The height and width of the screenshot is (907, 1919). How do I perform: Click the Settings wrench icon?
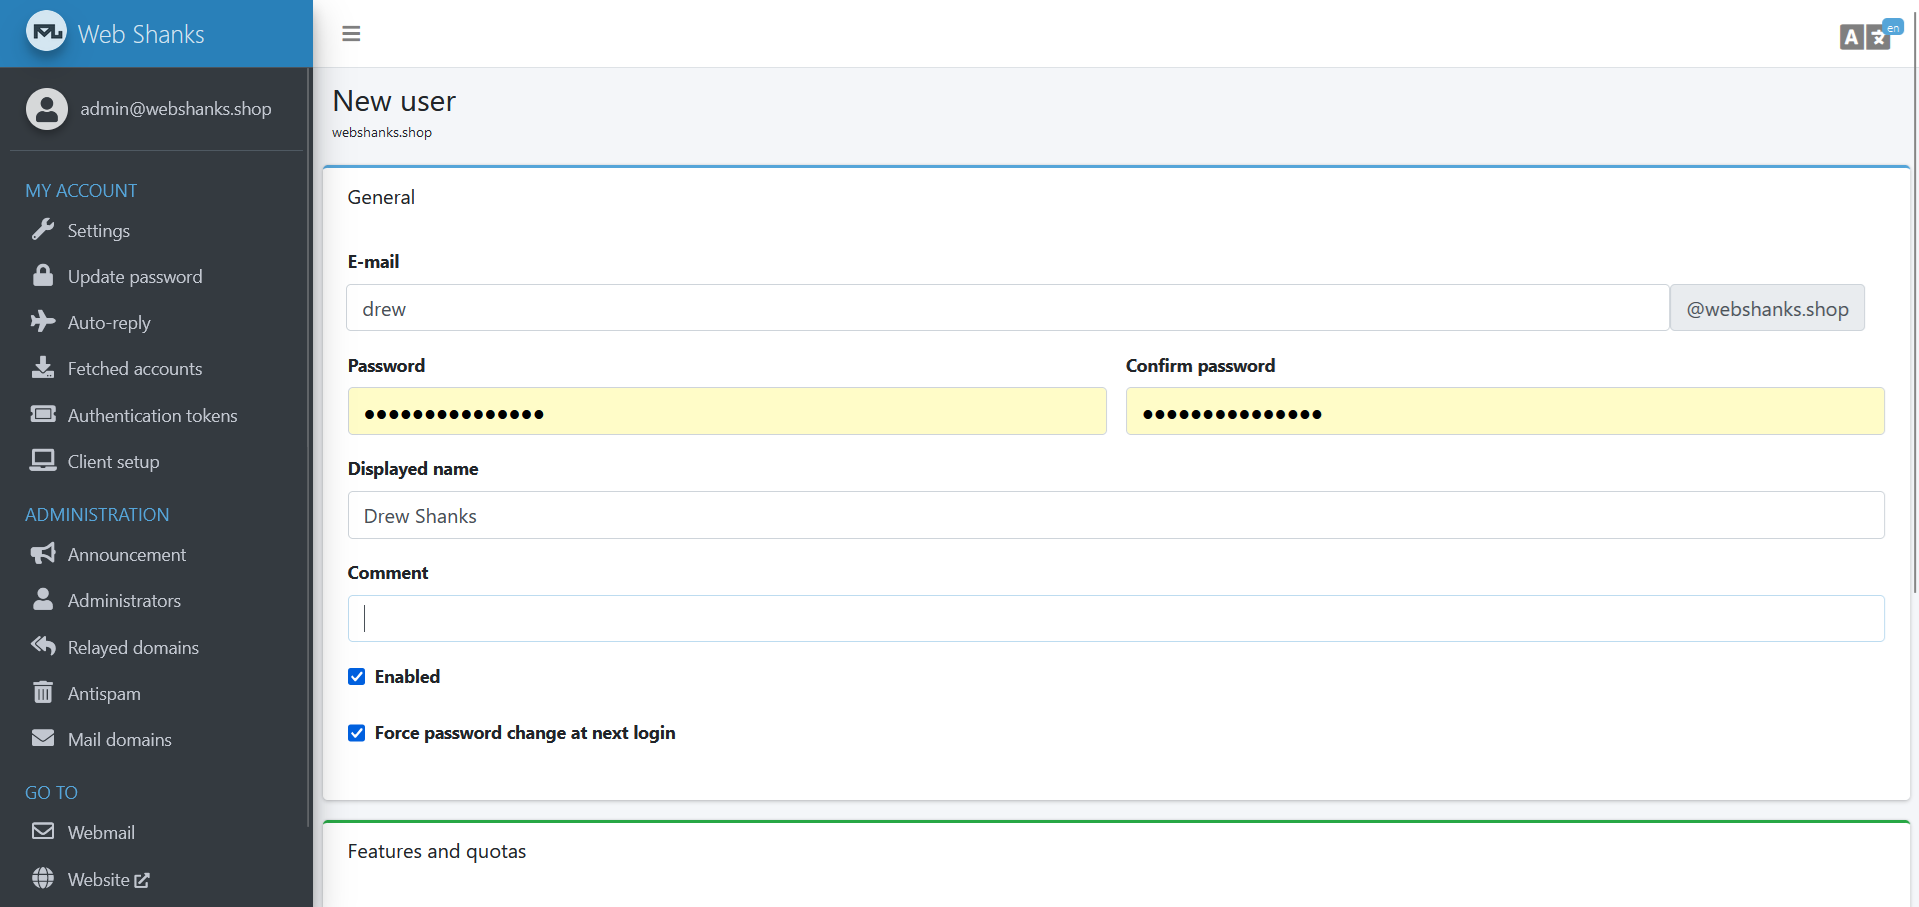43,230
